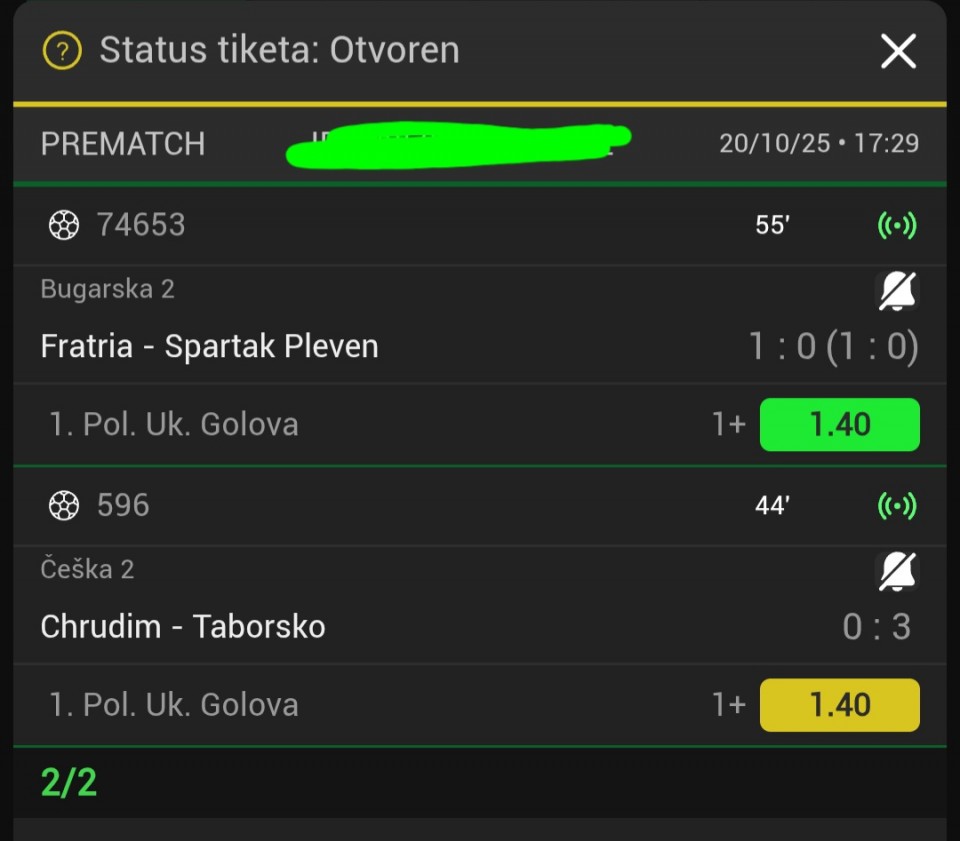Click the Češka 2 league label
The height and width of the screenshot is (841, 960).
pyautogui.click(x=87, y=569)
